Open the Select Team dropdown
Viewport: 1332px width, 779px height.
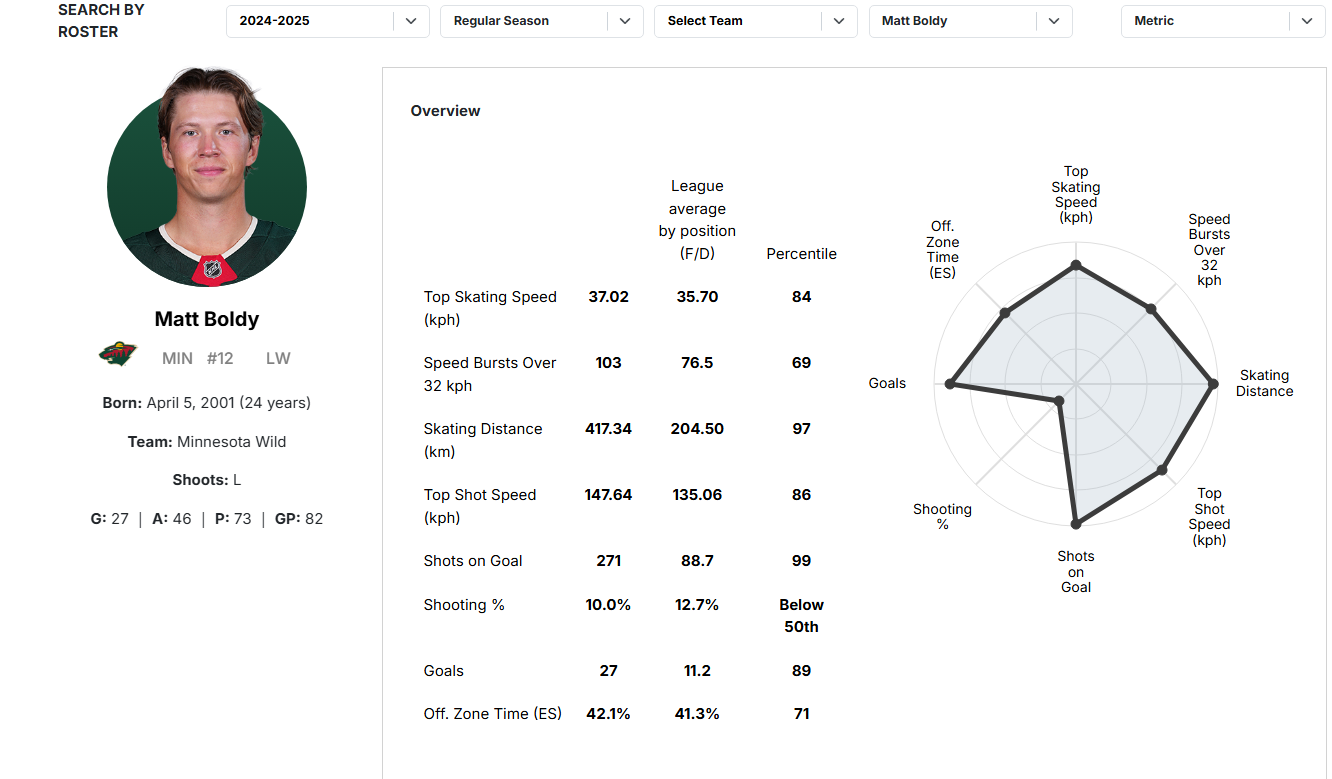coord(755,21)
